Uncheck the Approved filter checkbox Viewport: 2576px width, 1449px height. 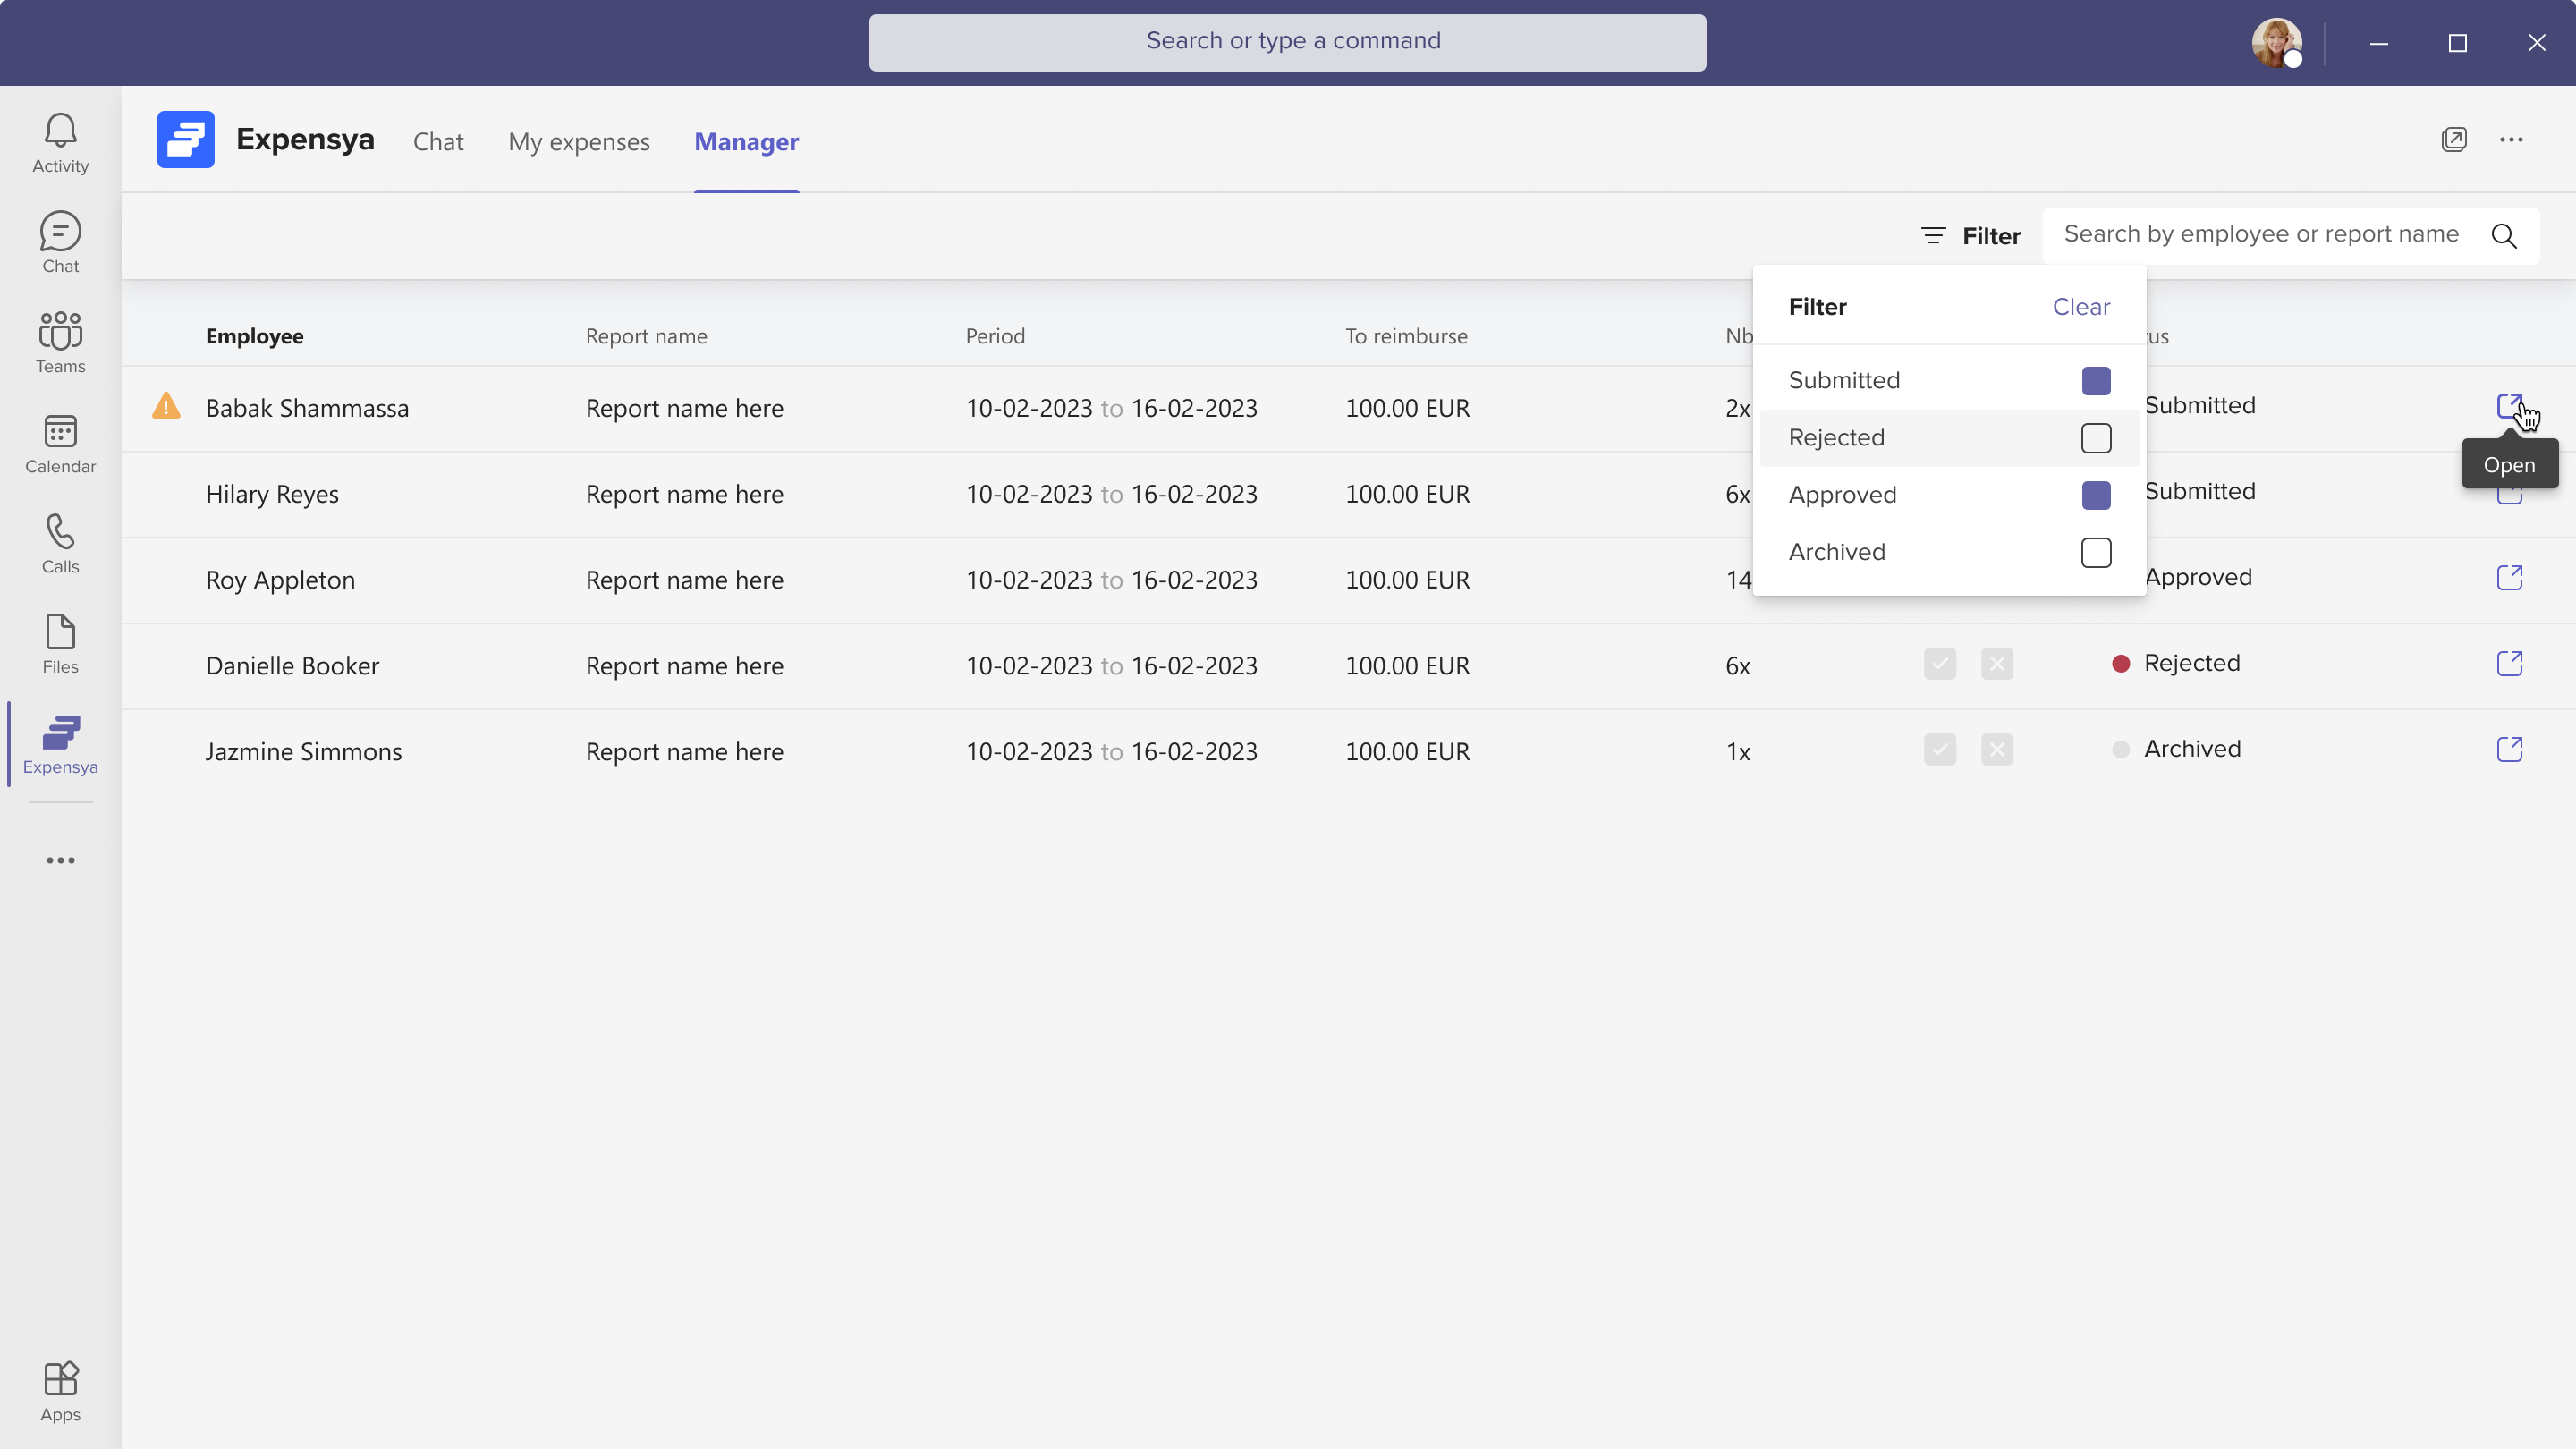2095,495
